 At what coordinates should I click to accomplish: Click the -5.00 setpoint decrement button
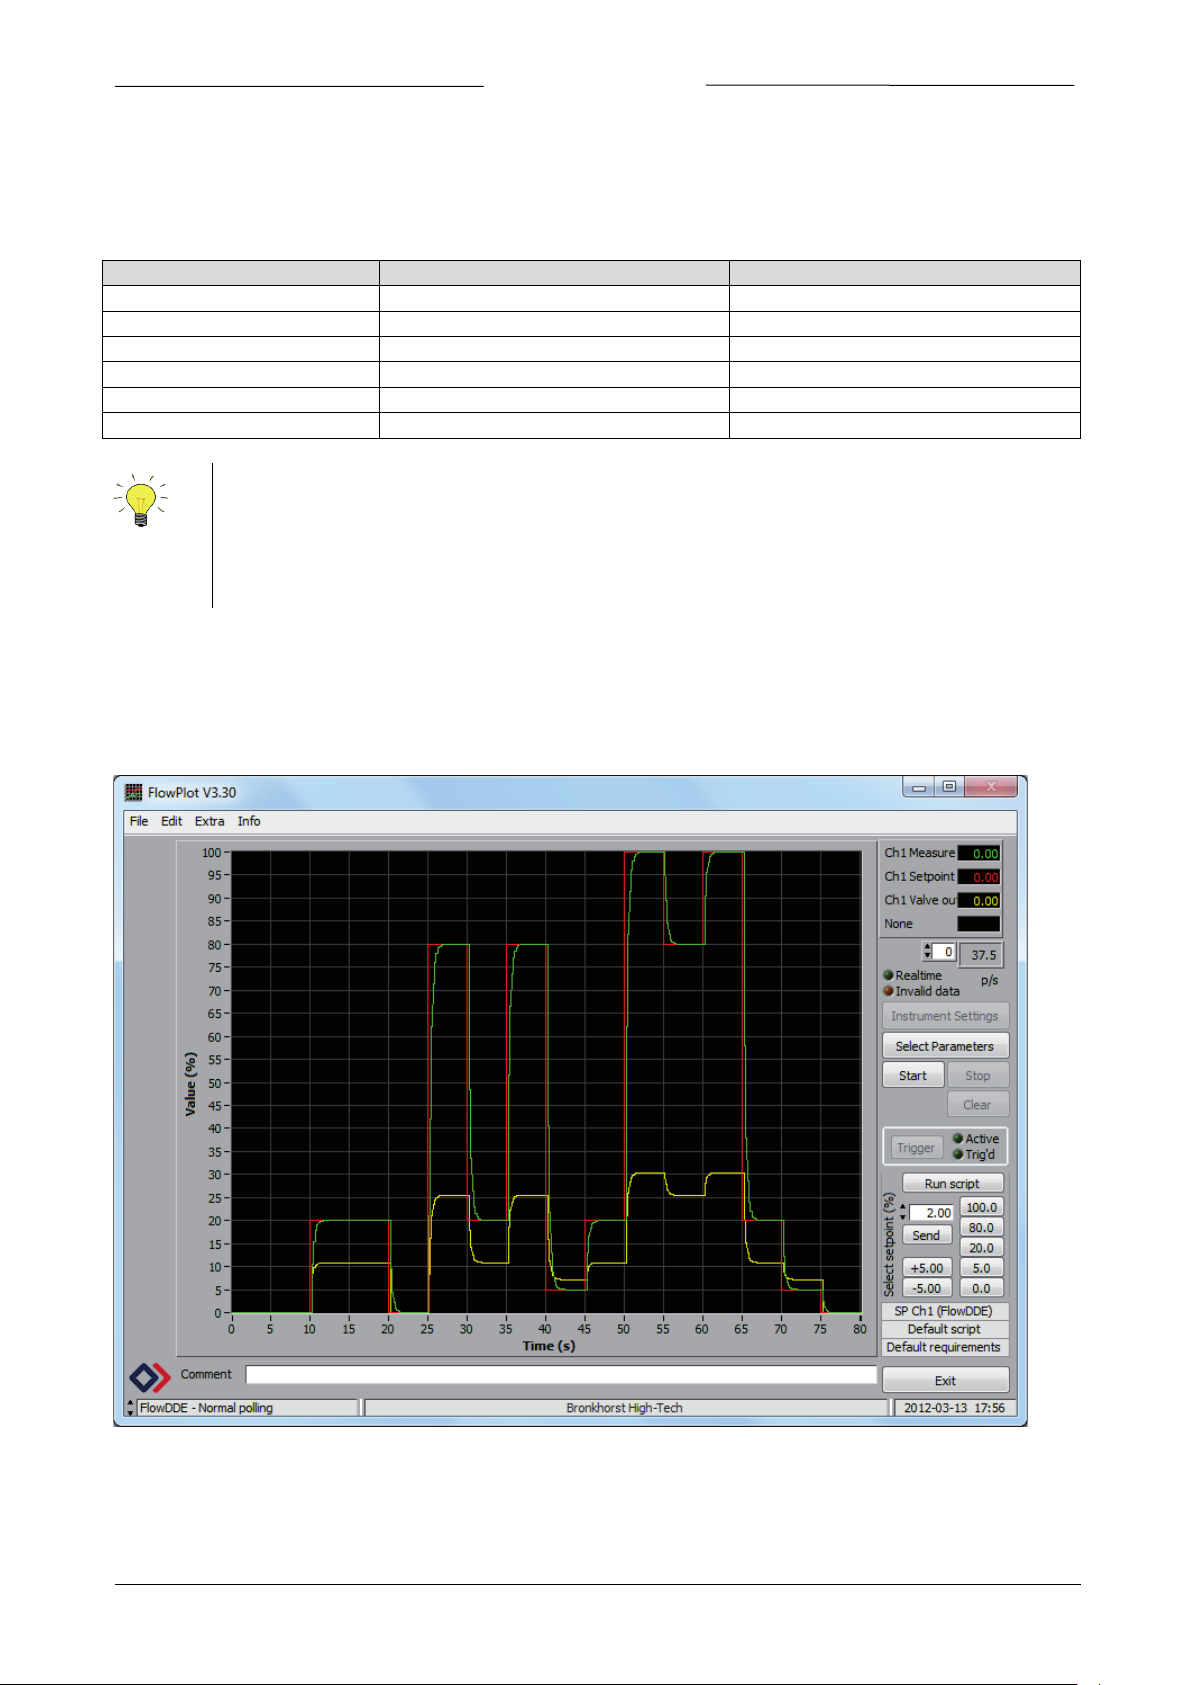(x=928, y=1288)
